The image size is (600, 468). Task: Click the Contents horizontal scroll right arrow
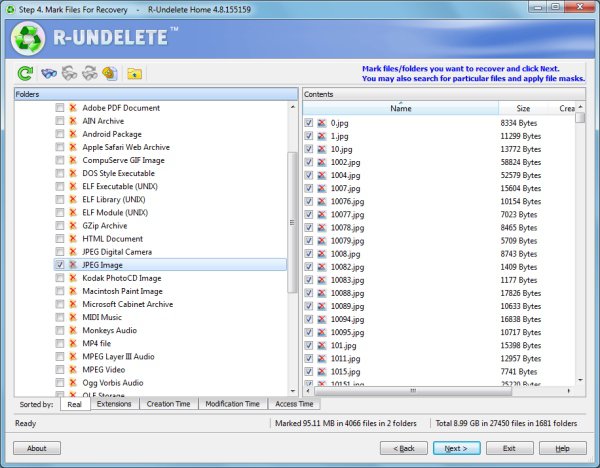point(569,391)
